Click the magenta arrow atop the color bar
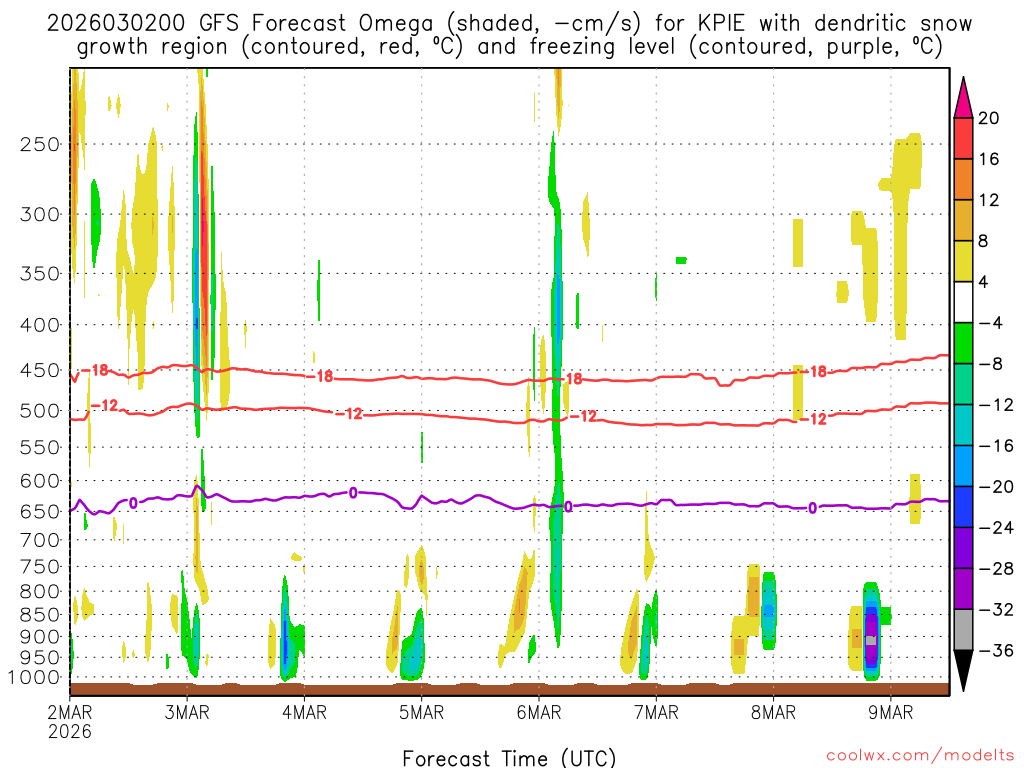The image size is (1024, 768). pyautogui.click(x=963, y=97)
